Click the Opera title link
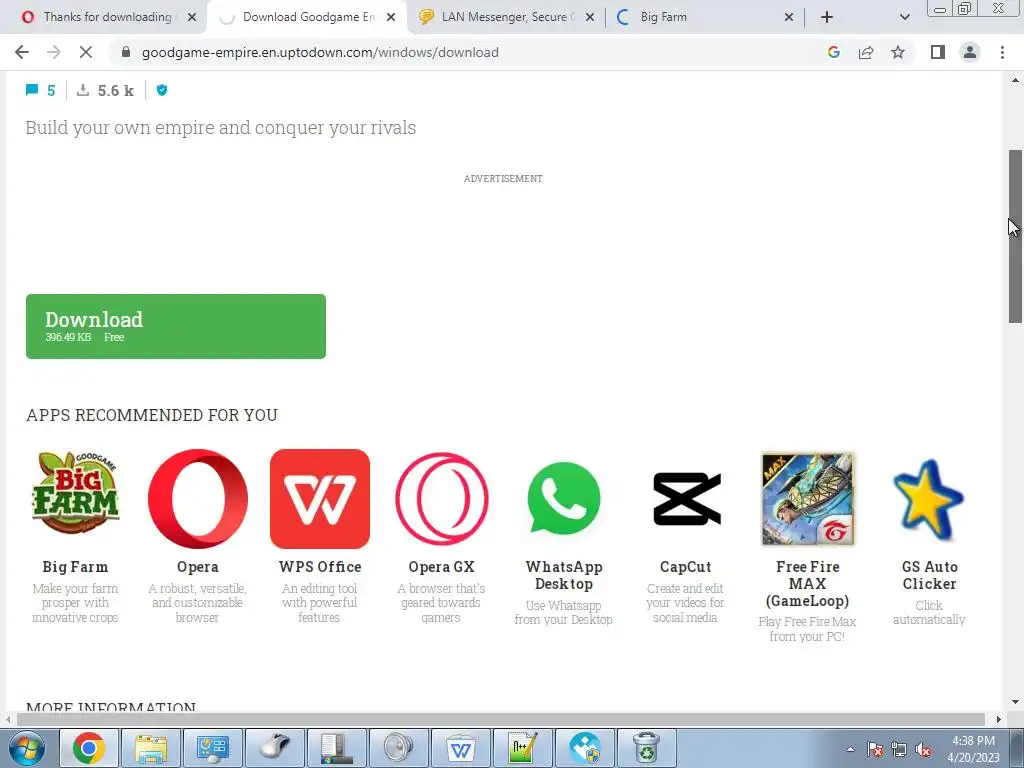Image resolution: width=1024 pixels, height=768 pixels. pos(198,567)
